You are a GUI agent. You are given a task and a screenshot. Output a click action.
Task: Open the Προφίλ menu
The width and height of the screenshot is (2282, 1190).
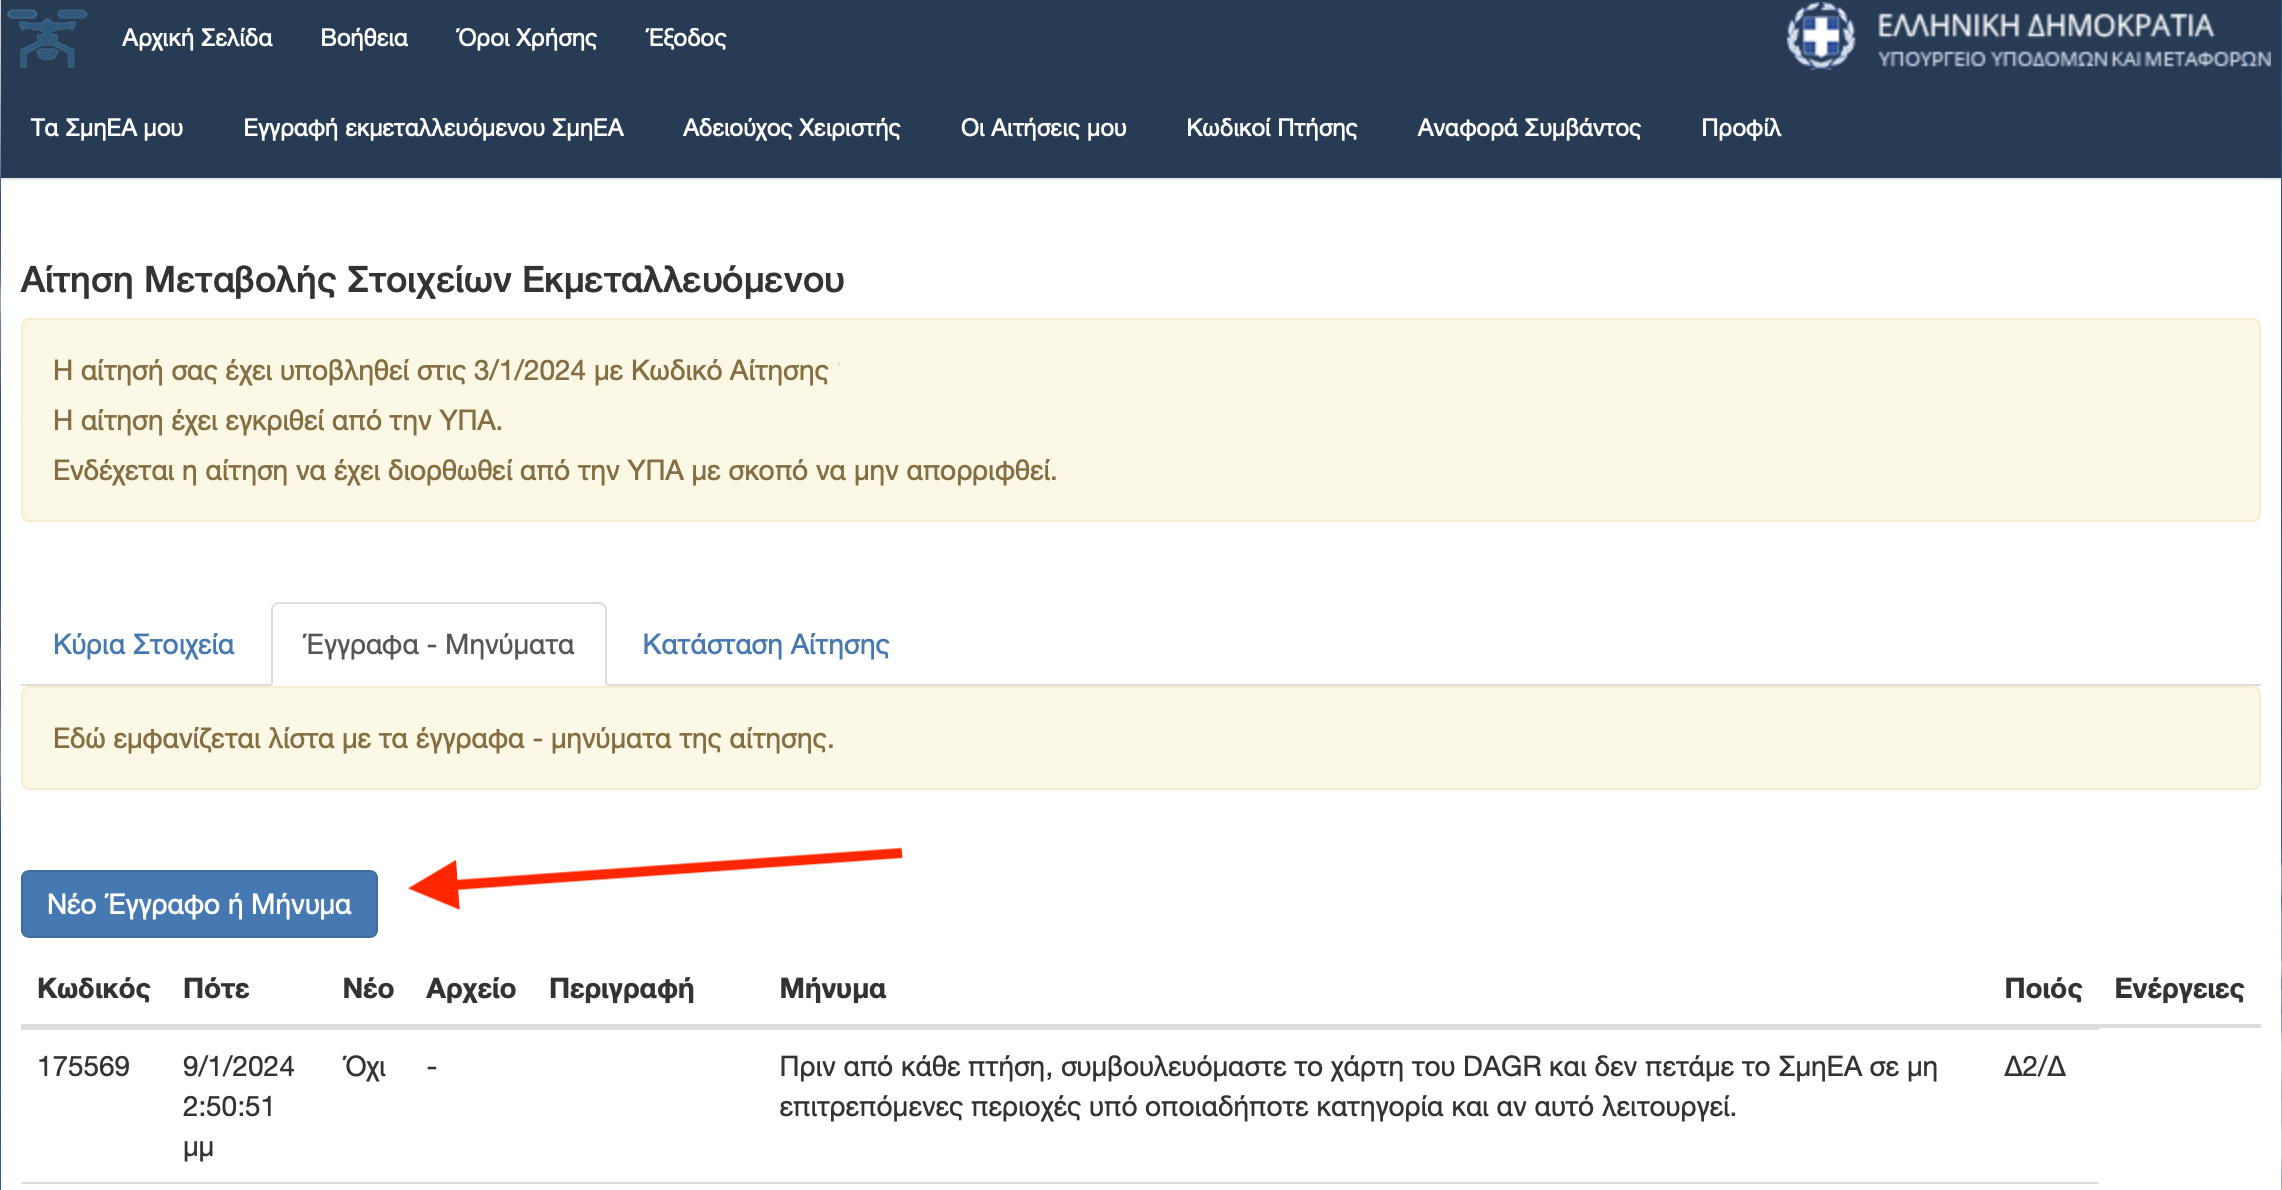(x=1741, y=128)
